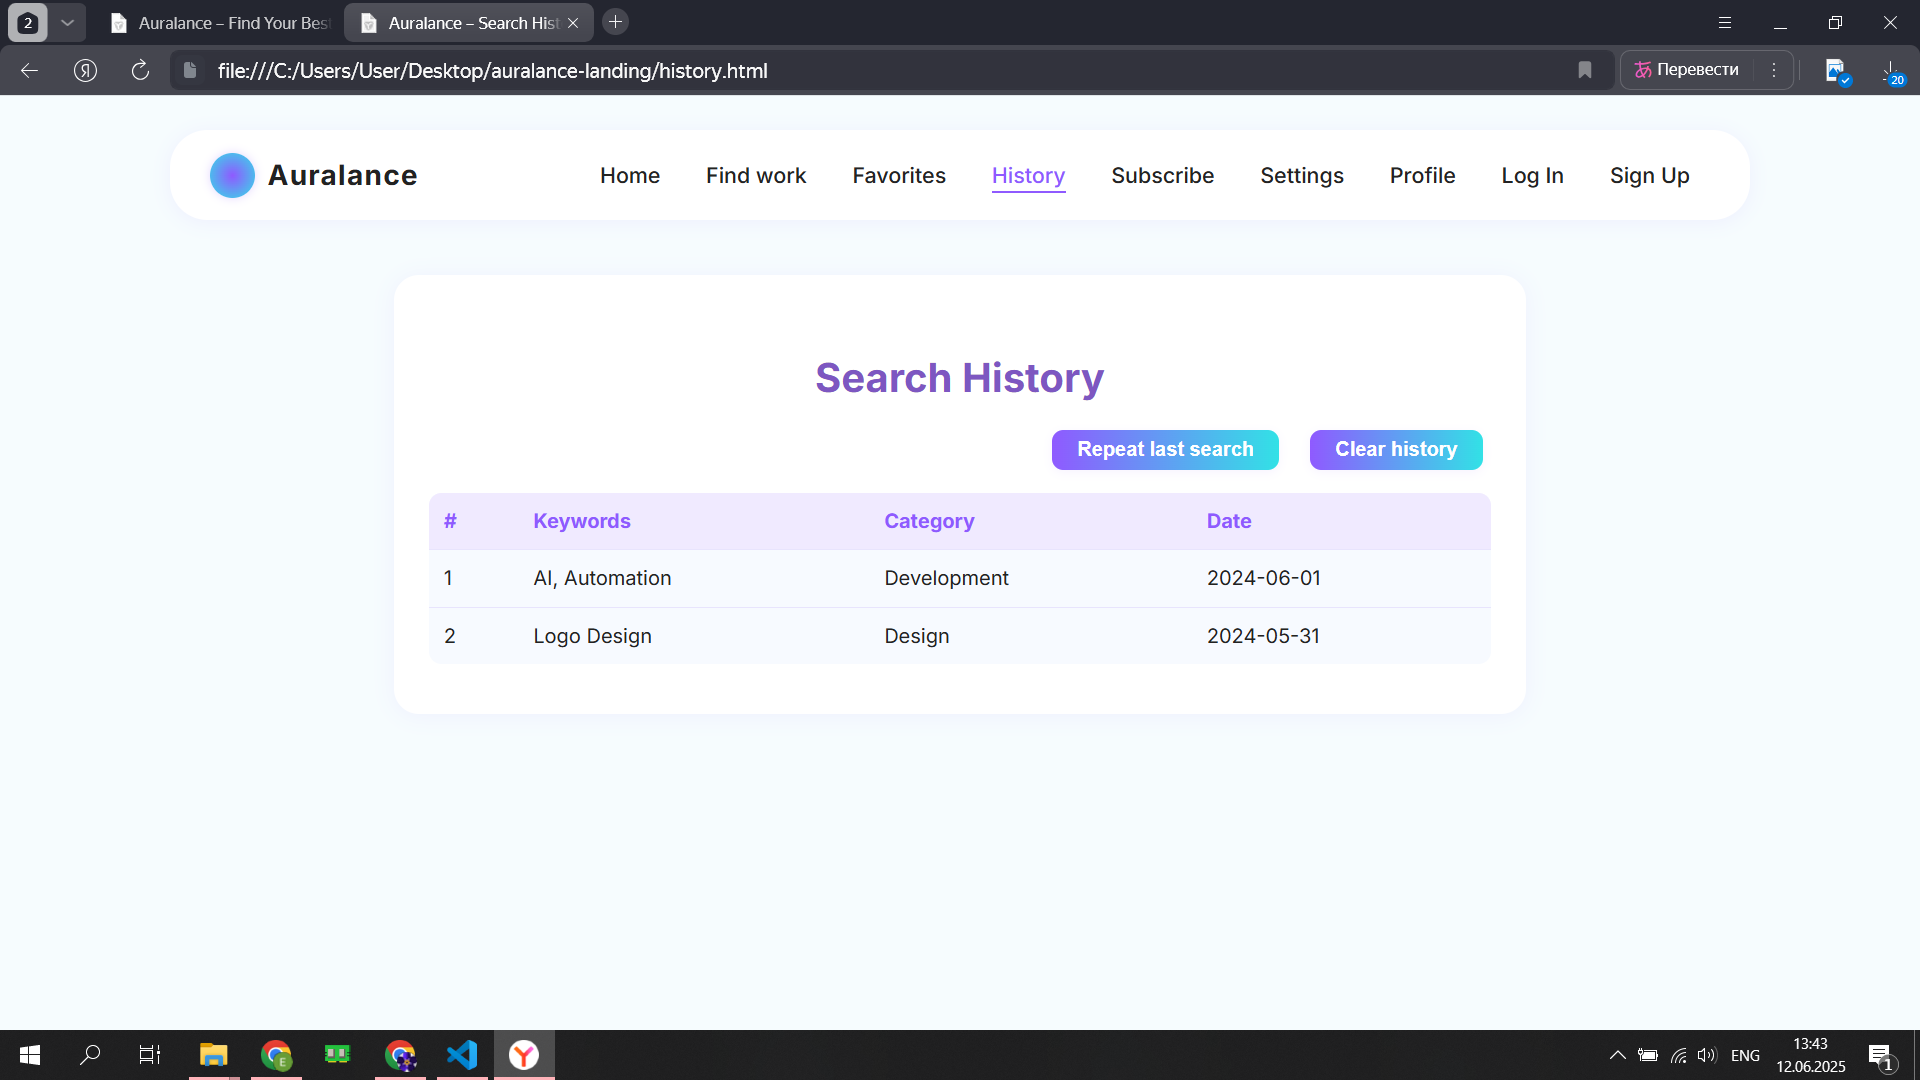Show hidden system tray icons
The image size is (1920, 1080).
pyautogui.click(x=1617, y=1055)
